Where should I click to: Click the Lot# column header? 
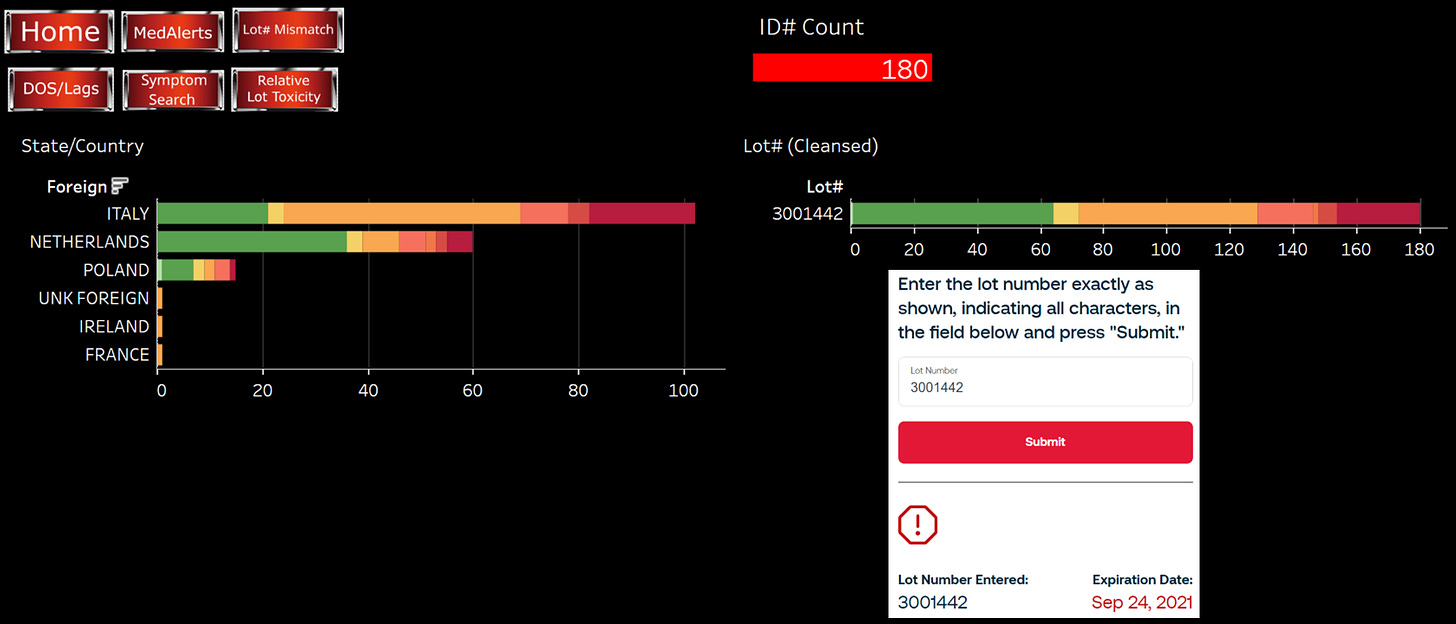825,186
